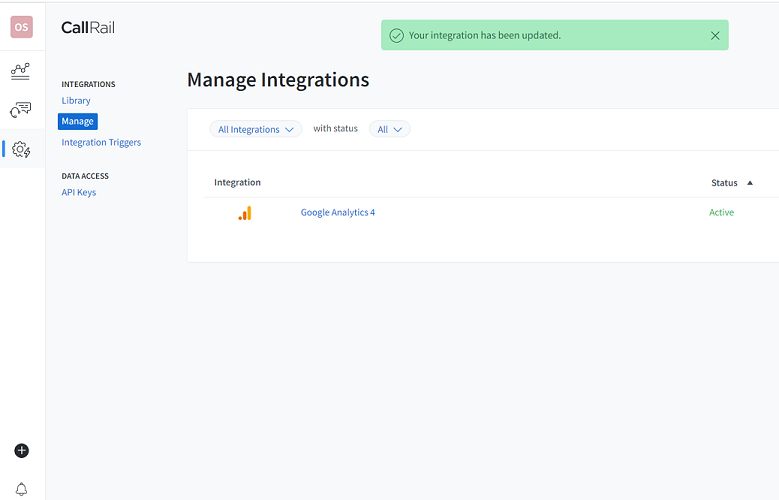Click the Status column header text

(x=724, y=183)
